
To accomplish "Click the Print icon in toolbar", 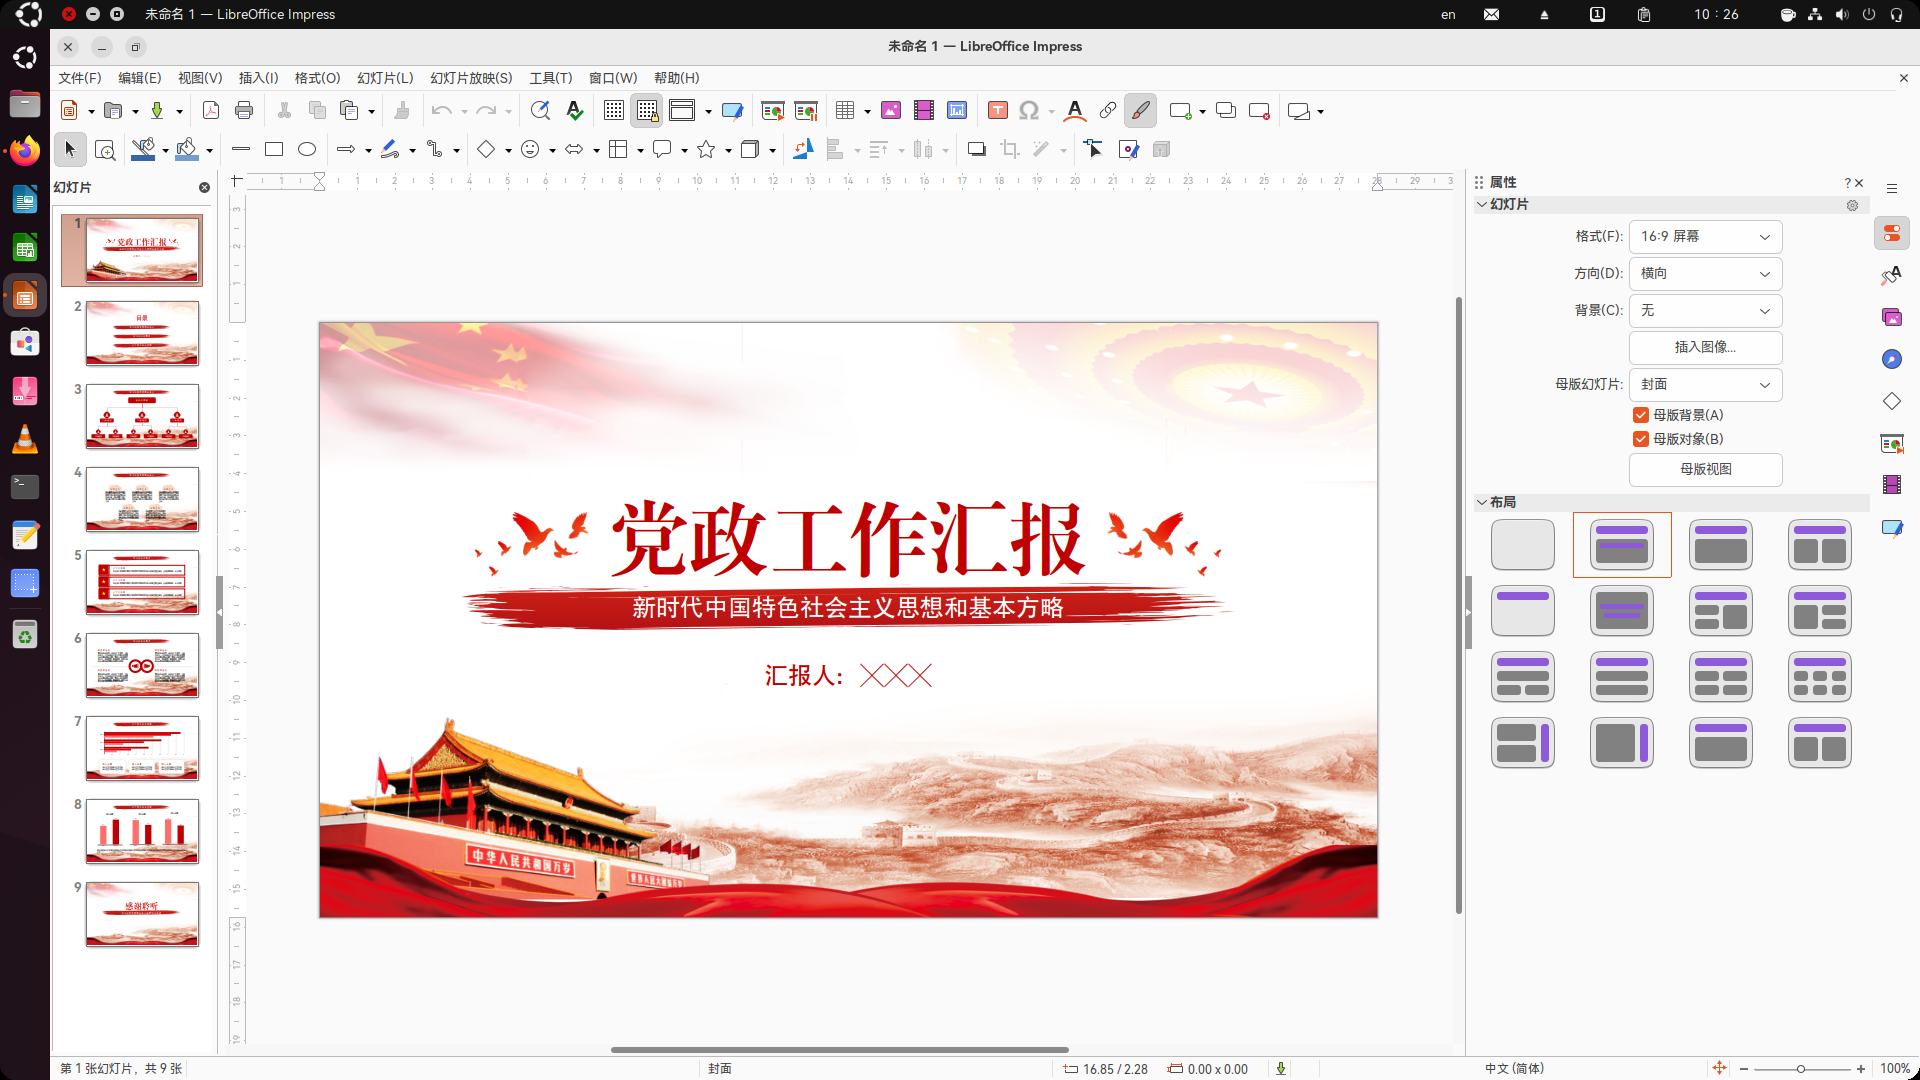I will 244,111.
